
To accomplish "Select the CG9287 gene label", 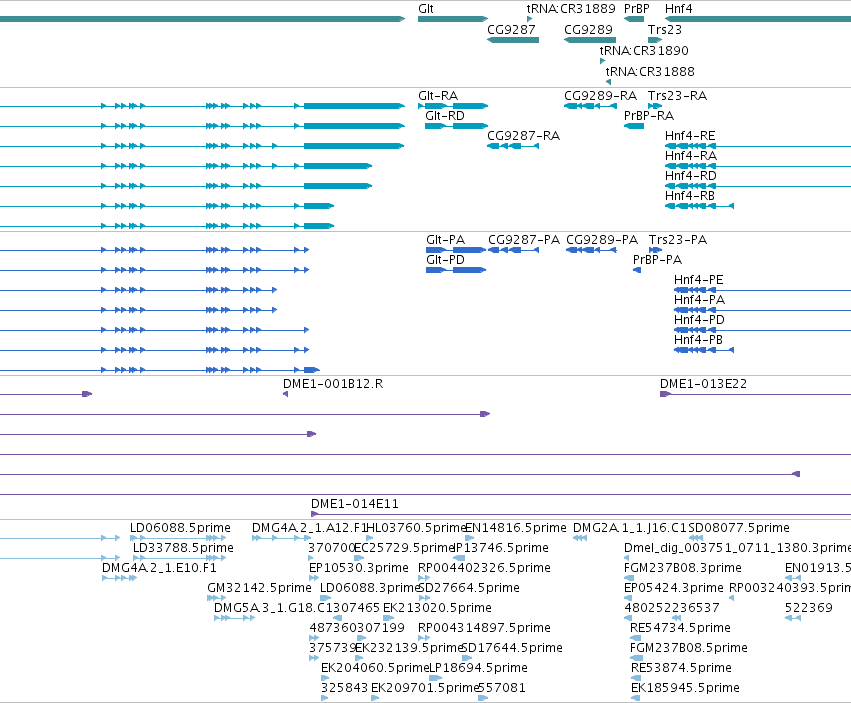I will pos(511,29).
